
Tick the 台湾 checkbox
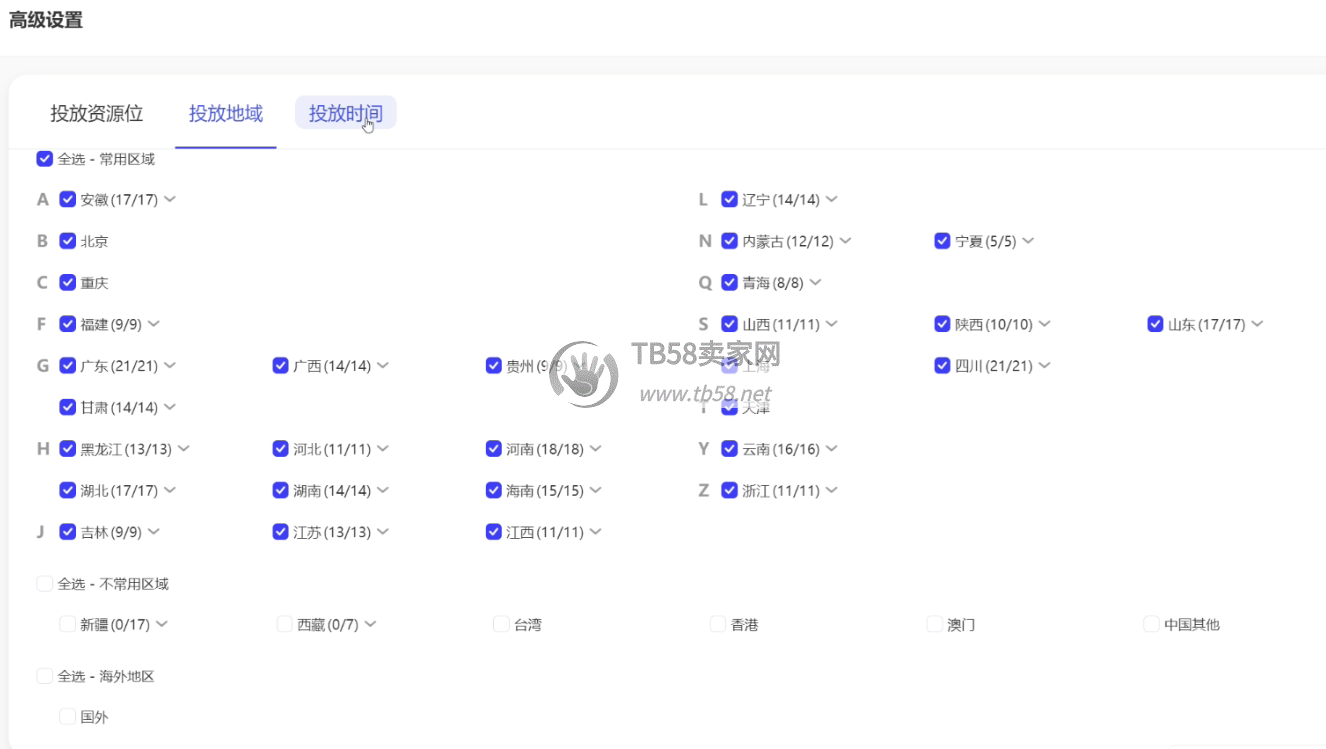click(501, 624)
